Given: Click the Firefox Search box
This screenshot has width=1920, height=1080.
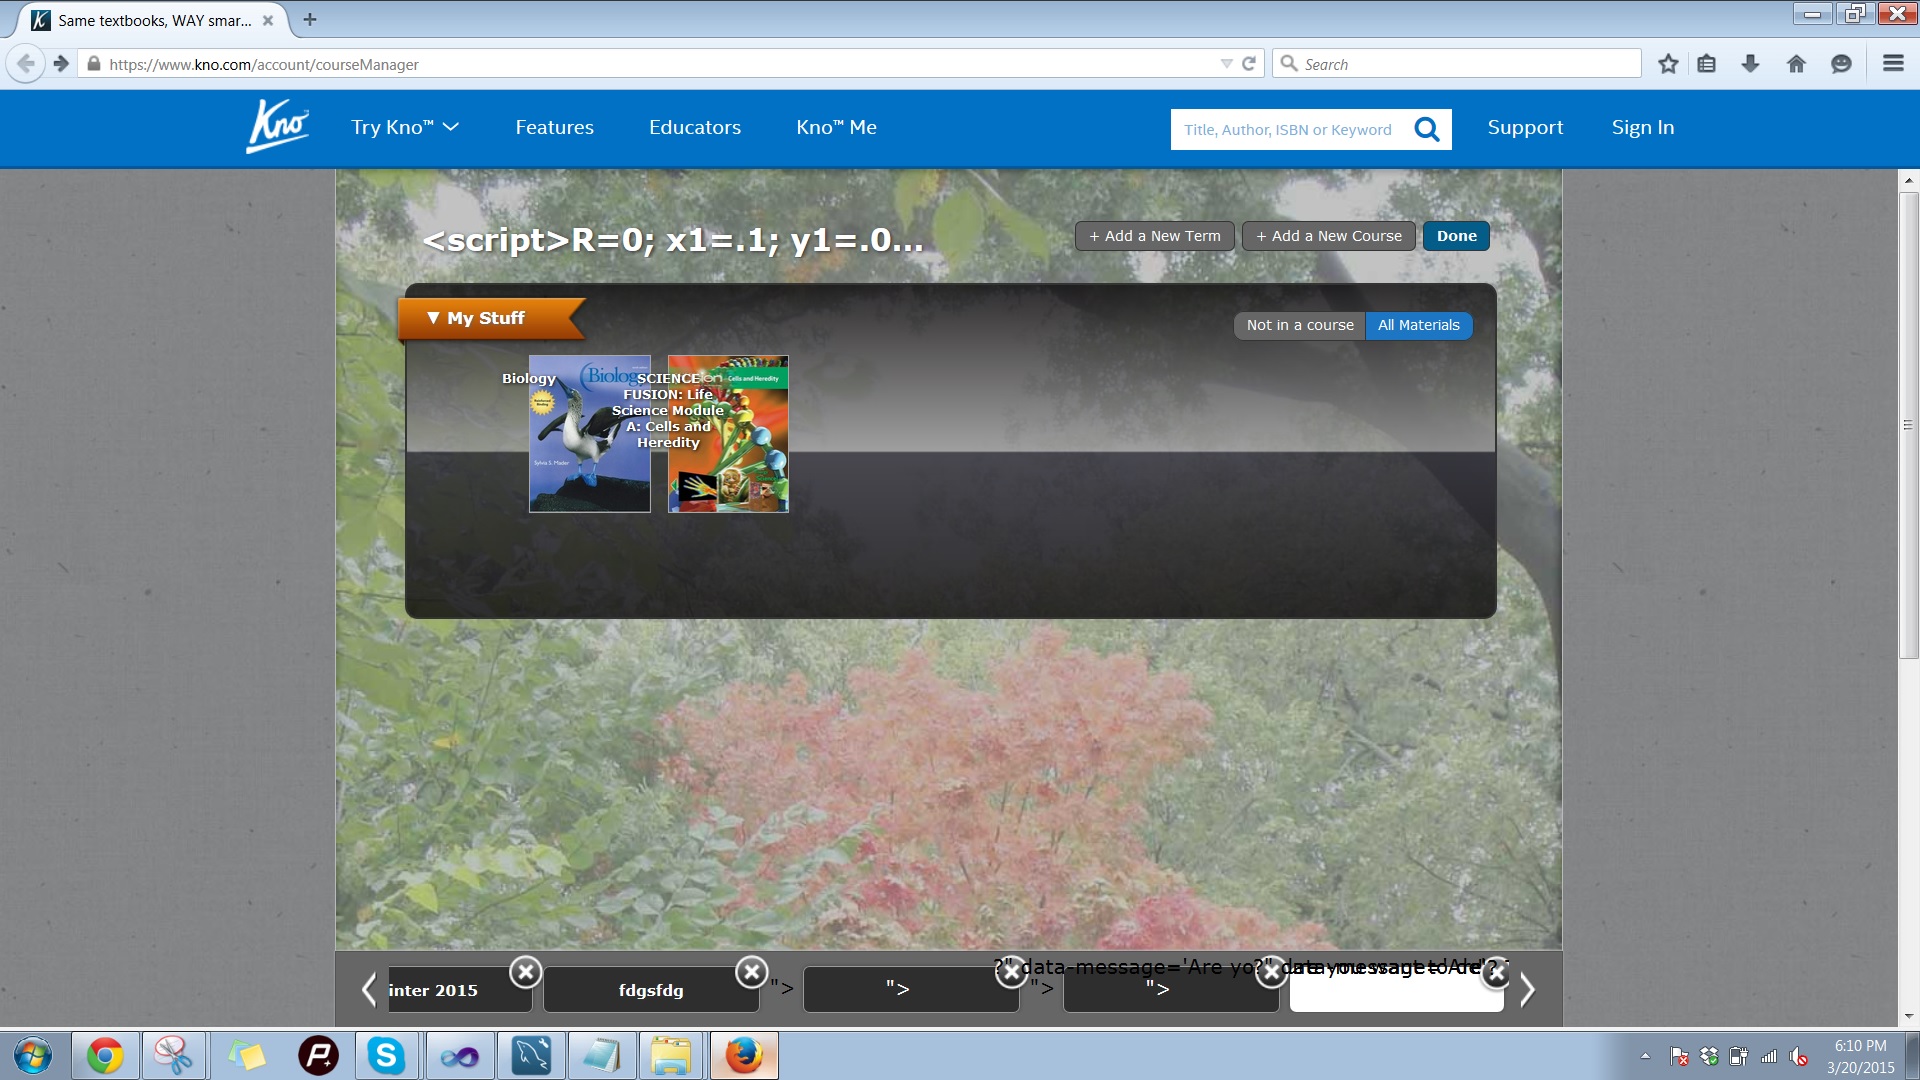Looking at the screenshot, I should 1457,64.
